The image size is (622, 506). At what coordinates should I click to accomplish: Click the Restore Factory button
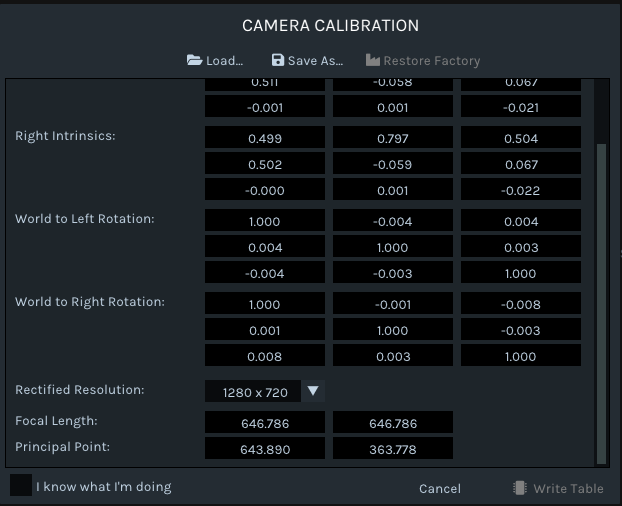[x=423, y=61]
